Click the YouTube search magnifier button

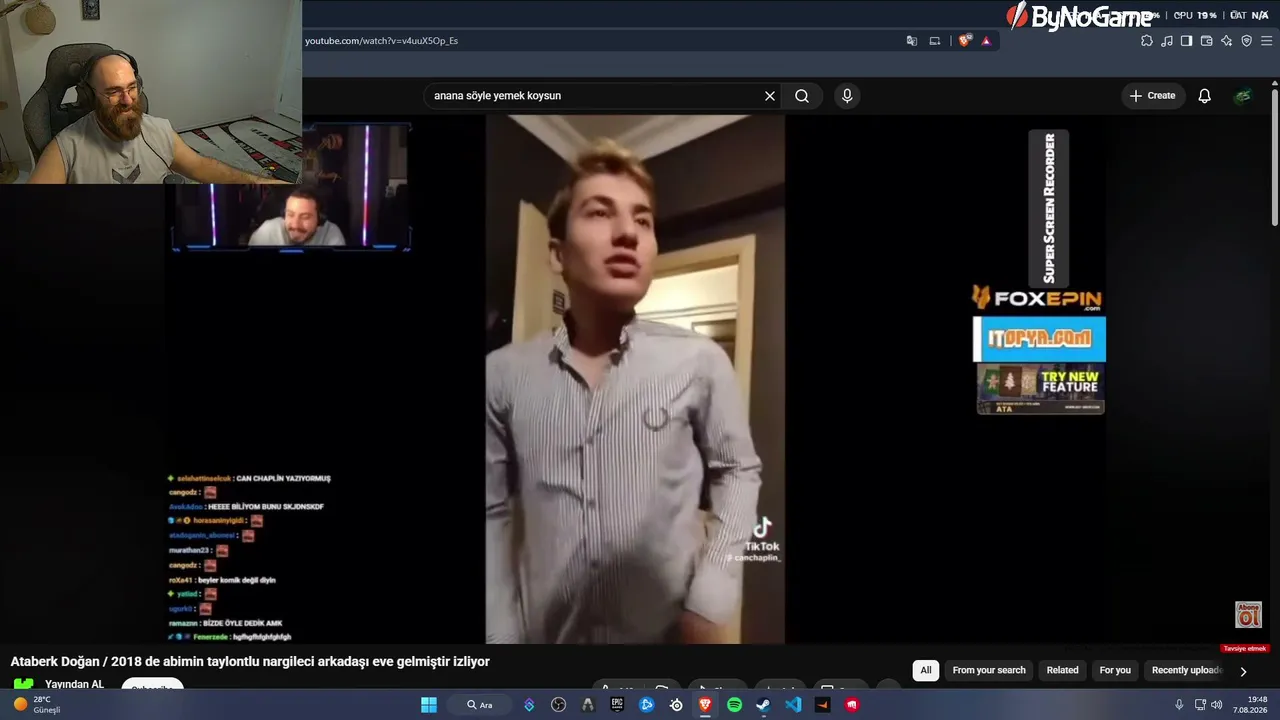pyautogui.click(x=802, y=96)
